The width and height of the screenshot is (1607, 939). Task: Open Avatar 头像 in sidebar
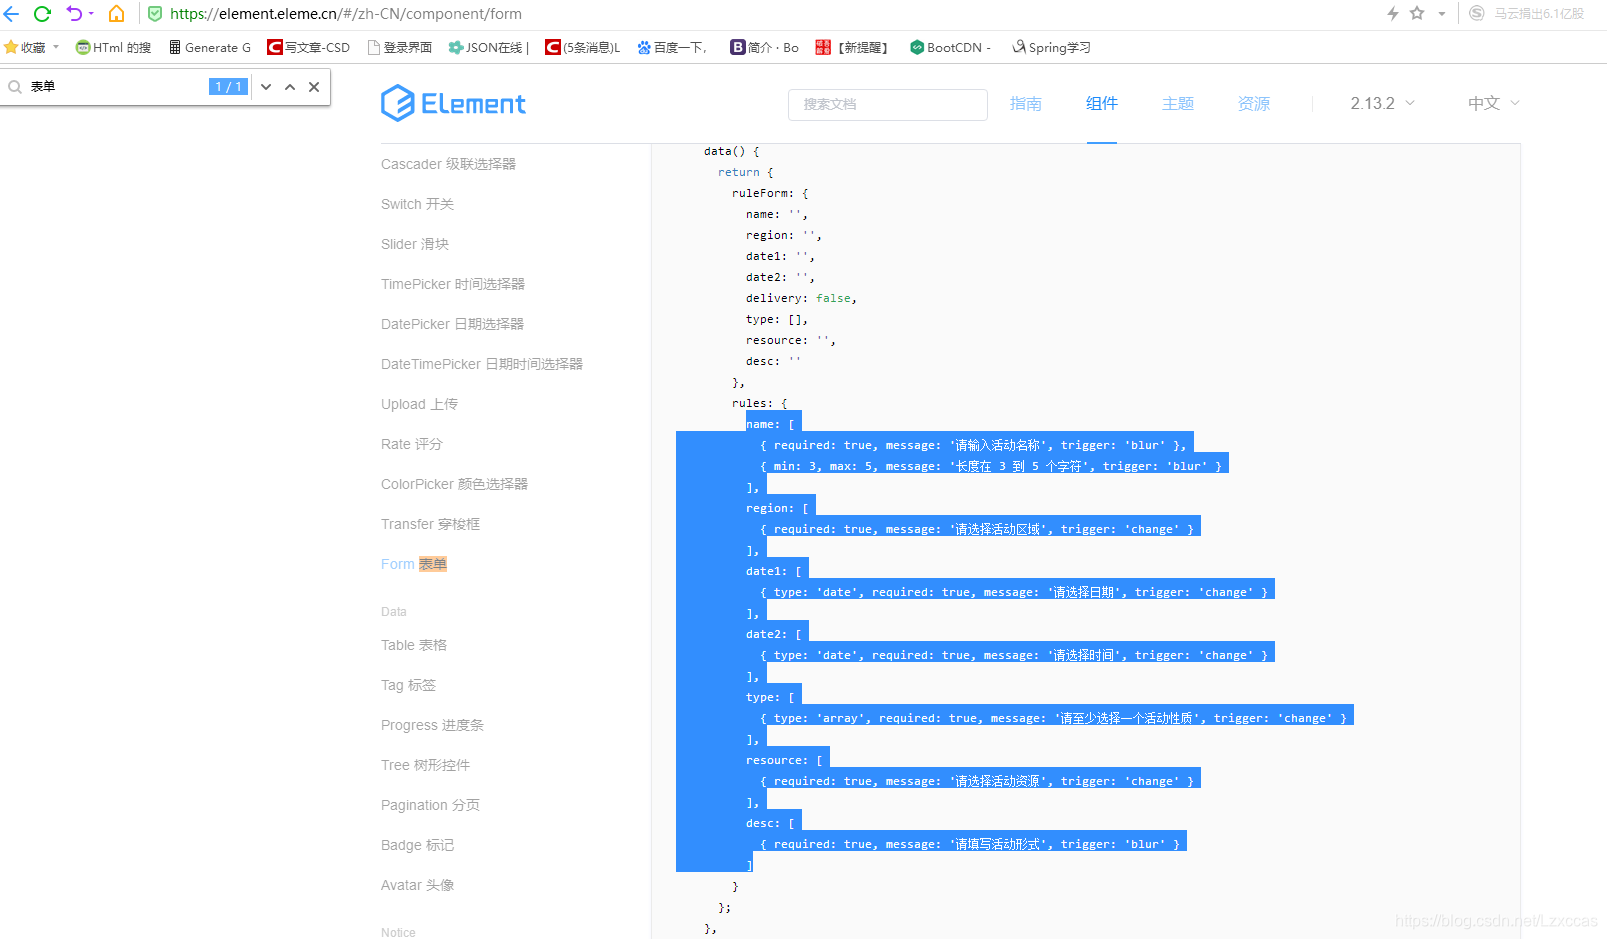pos(417,885)
